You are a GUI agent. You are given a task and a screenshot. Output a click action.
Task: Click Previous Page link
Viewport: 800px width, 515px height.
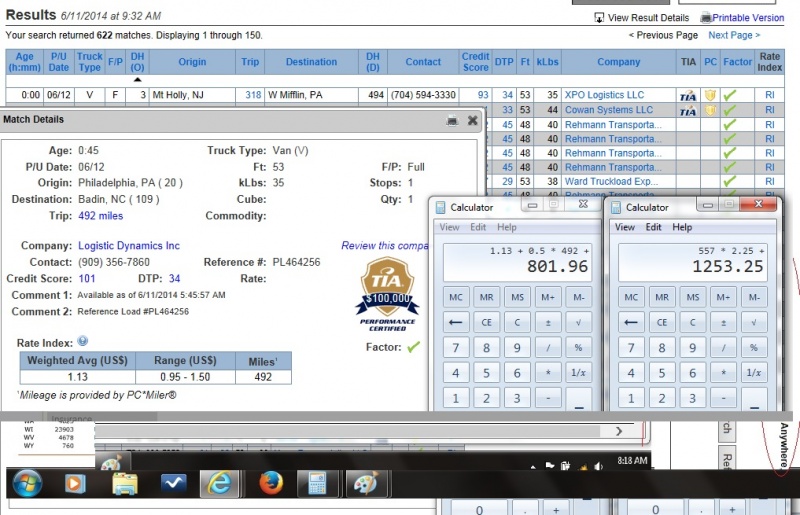coord(663,35)
